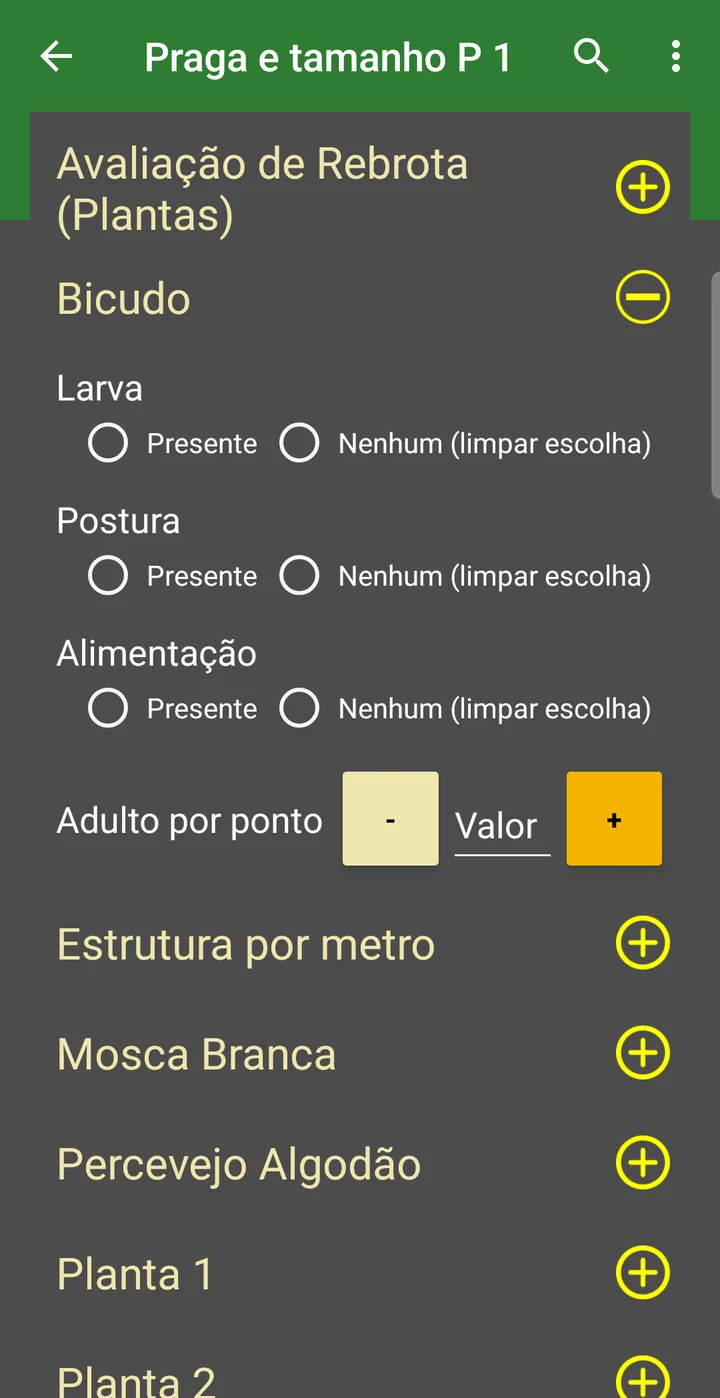The image size is (720, 1398).
Task: Select Nenhum radio for Alimentação
Action: [299, 709]
